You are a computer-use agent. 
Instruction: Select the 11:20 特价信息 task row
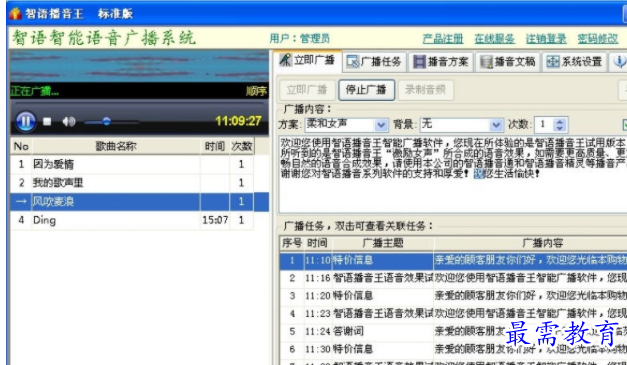click(x=453, y=296)
